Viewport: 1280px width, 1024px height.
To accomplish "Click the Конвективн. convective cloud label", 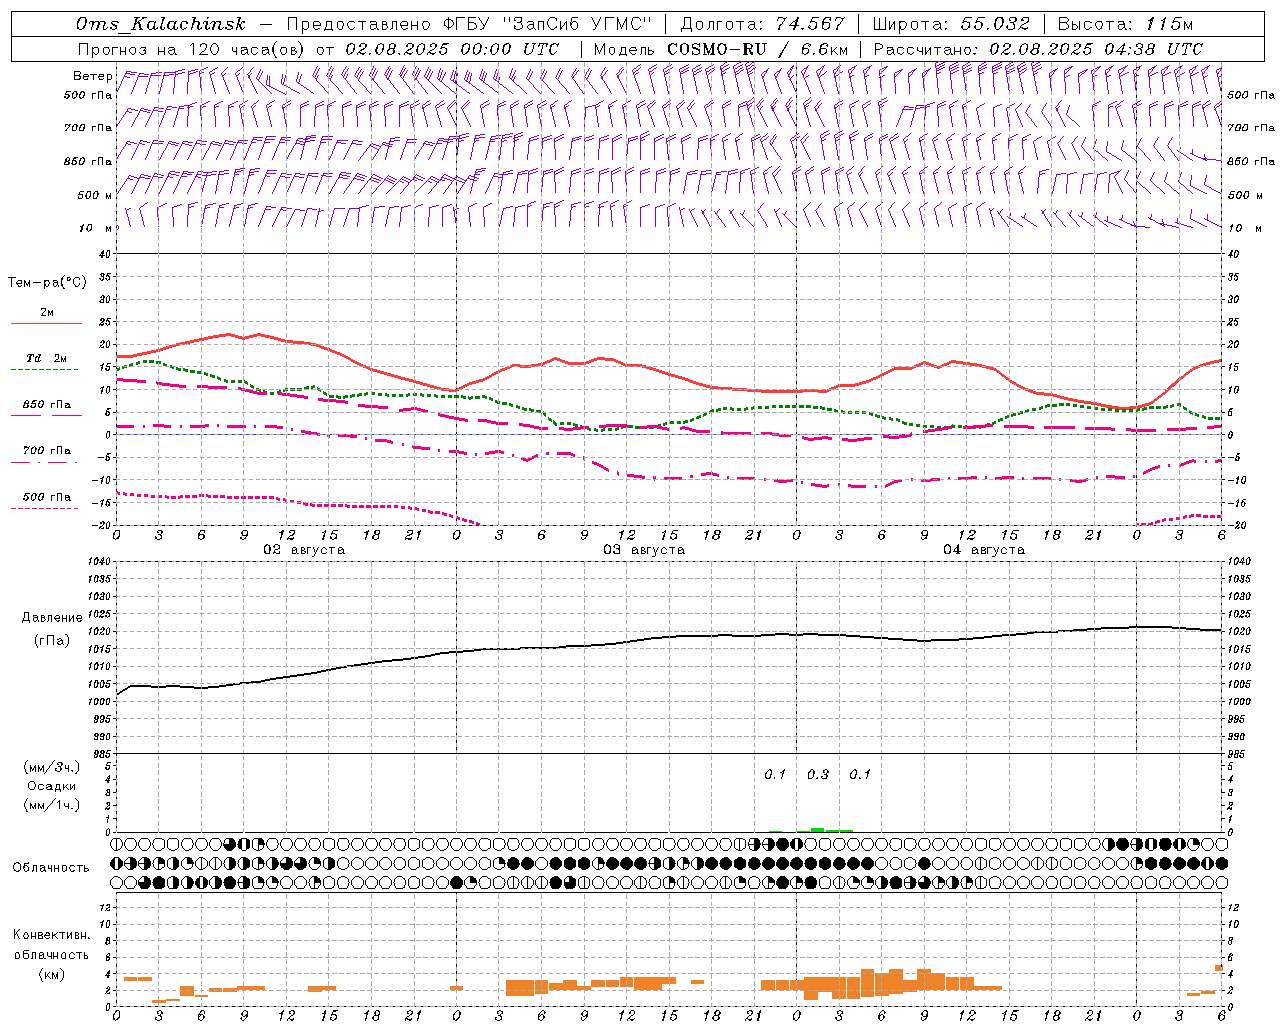I will [x=51, y=935].
